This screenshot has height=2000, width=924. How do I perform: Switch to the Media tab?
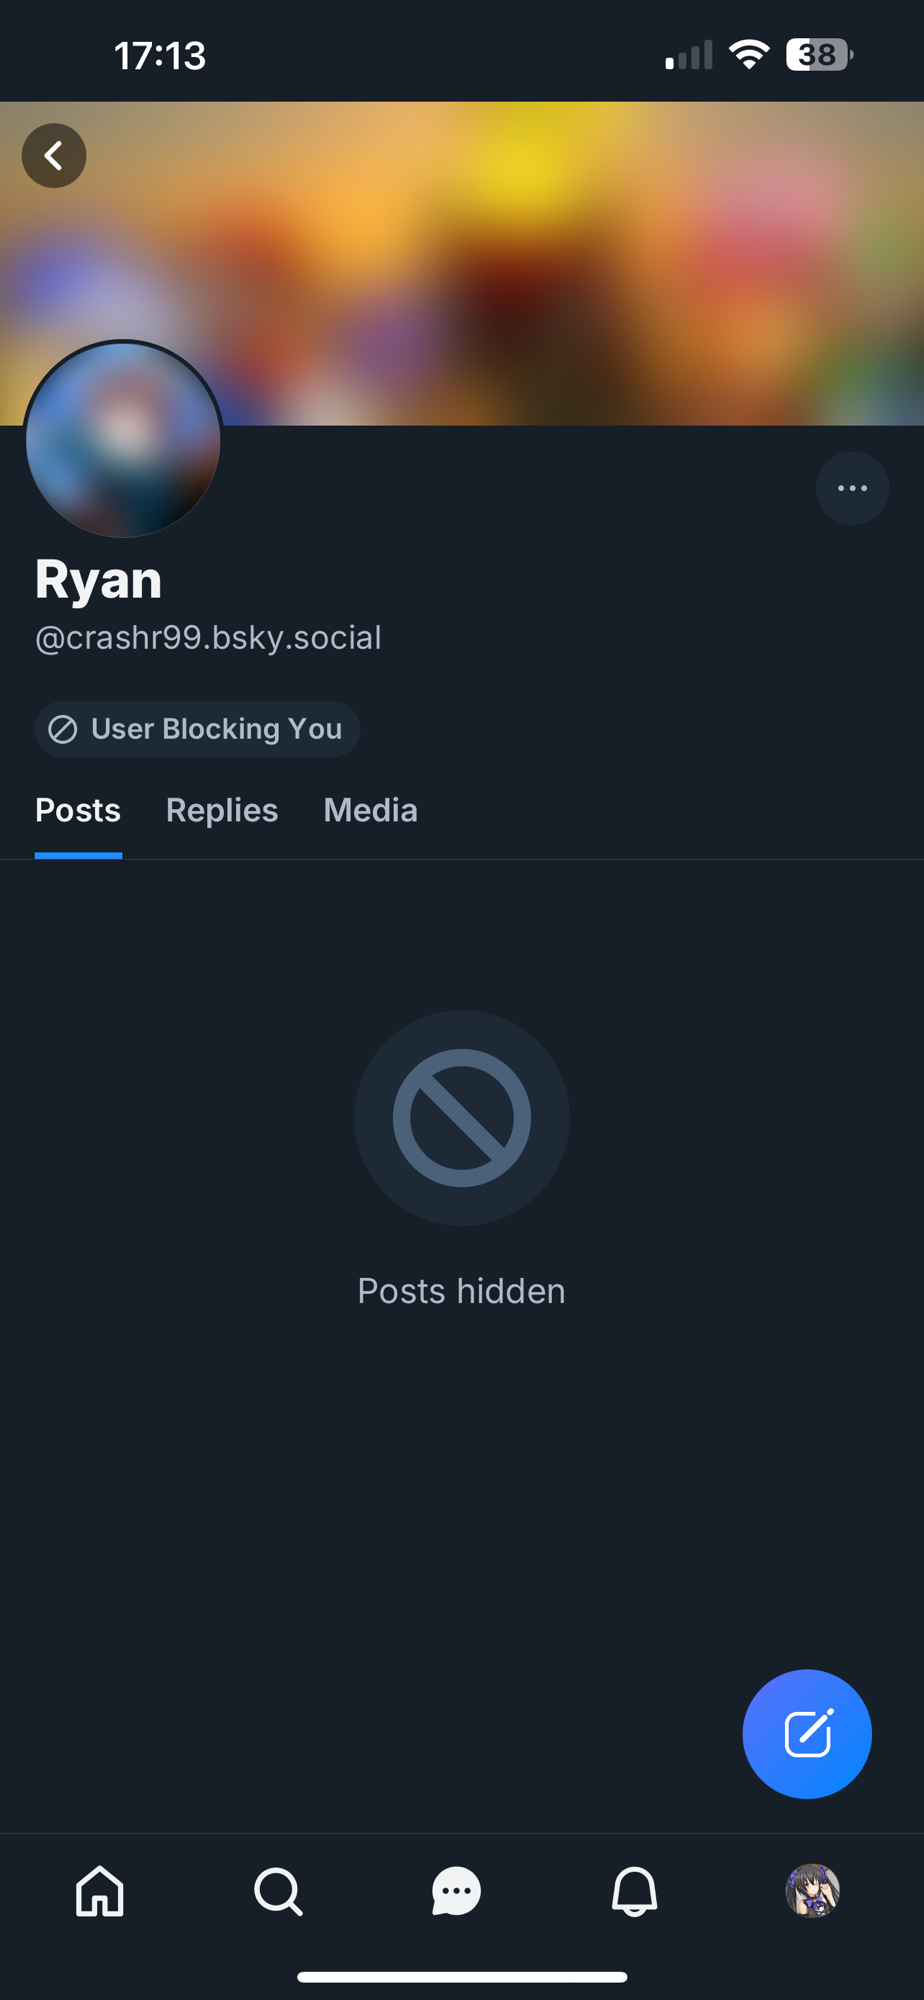370,810
